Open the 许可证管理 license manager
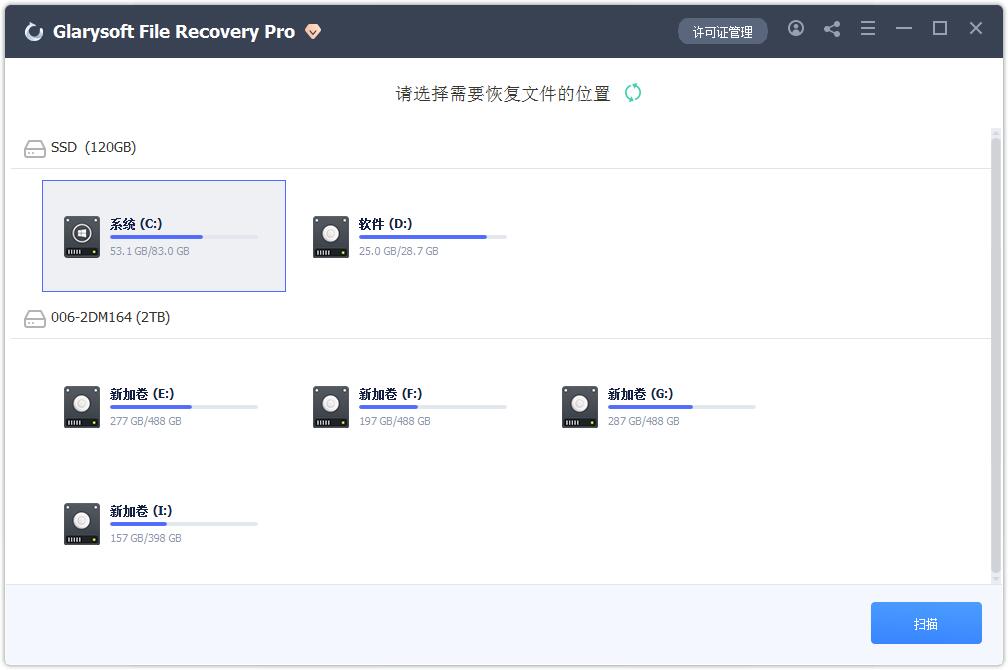Image resolution: width=1008 pixels, height=670 pixels. click(x=723, y=32)
